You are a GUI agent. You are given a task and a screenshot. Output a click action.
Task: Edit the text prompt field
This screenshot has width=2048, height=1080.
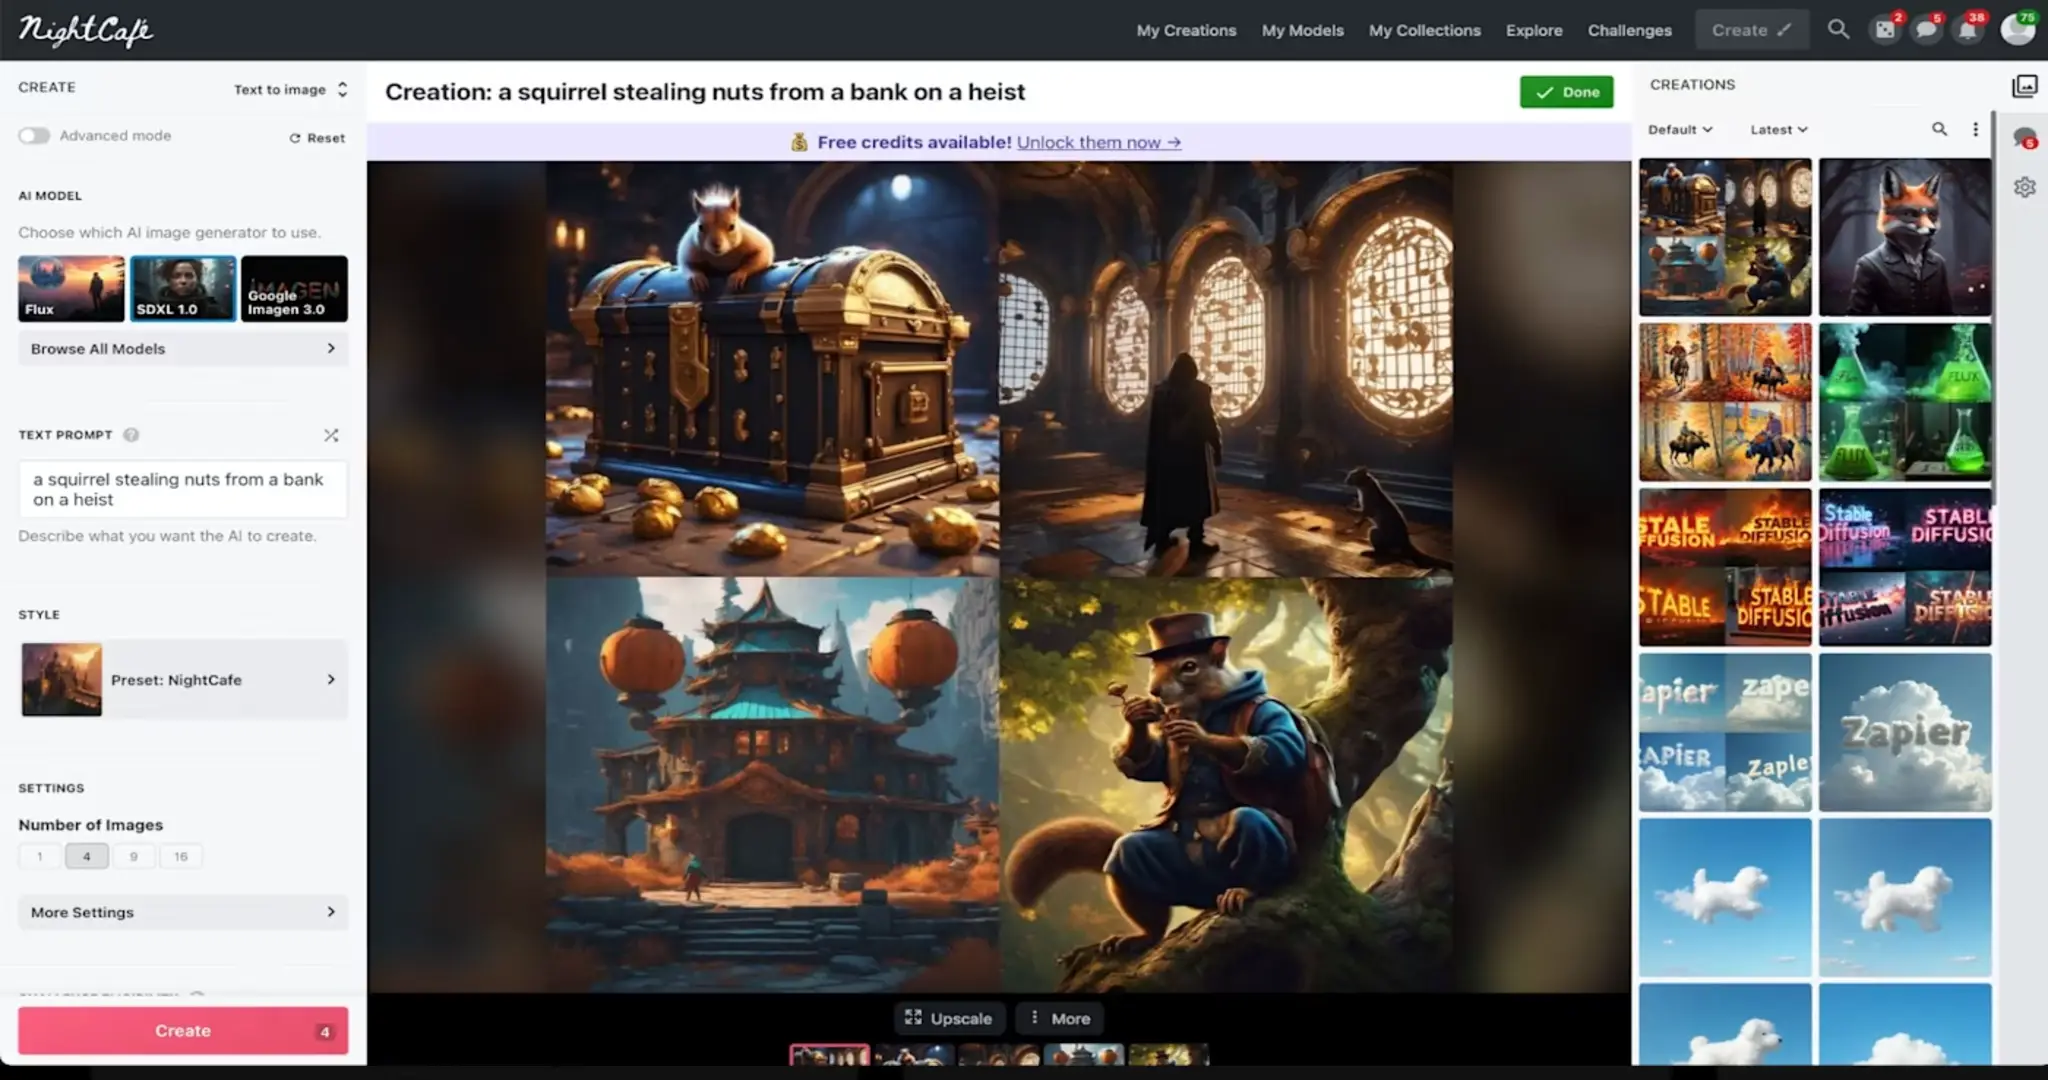pos(183,489)
